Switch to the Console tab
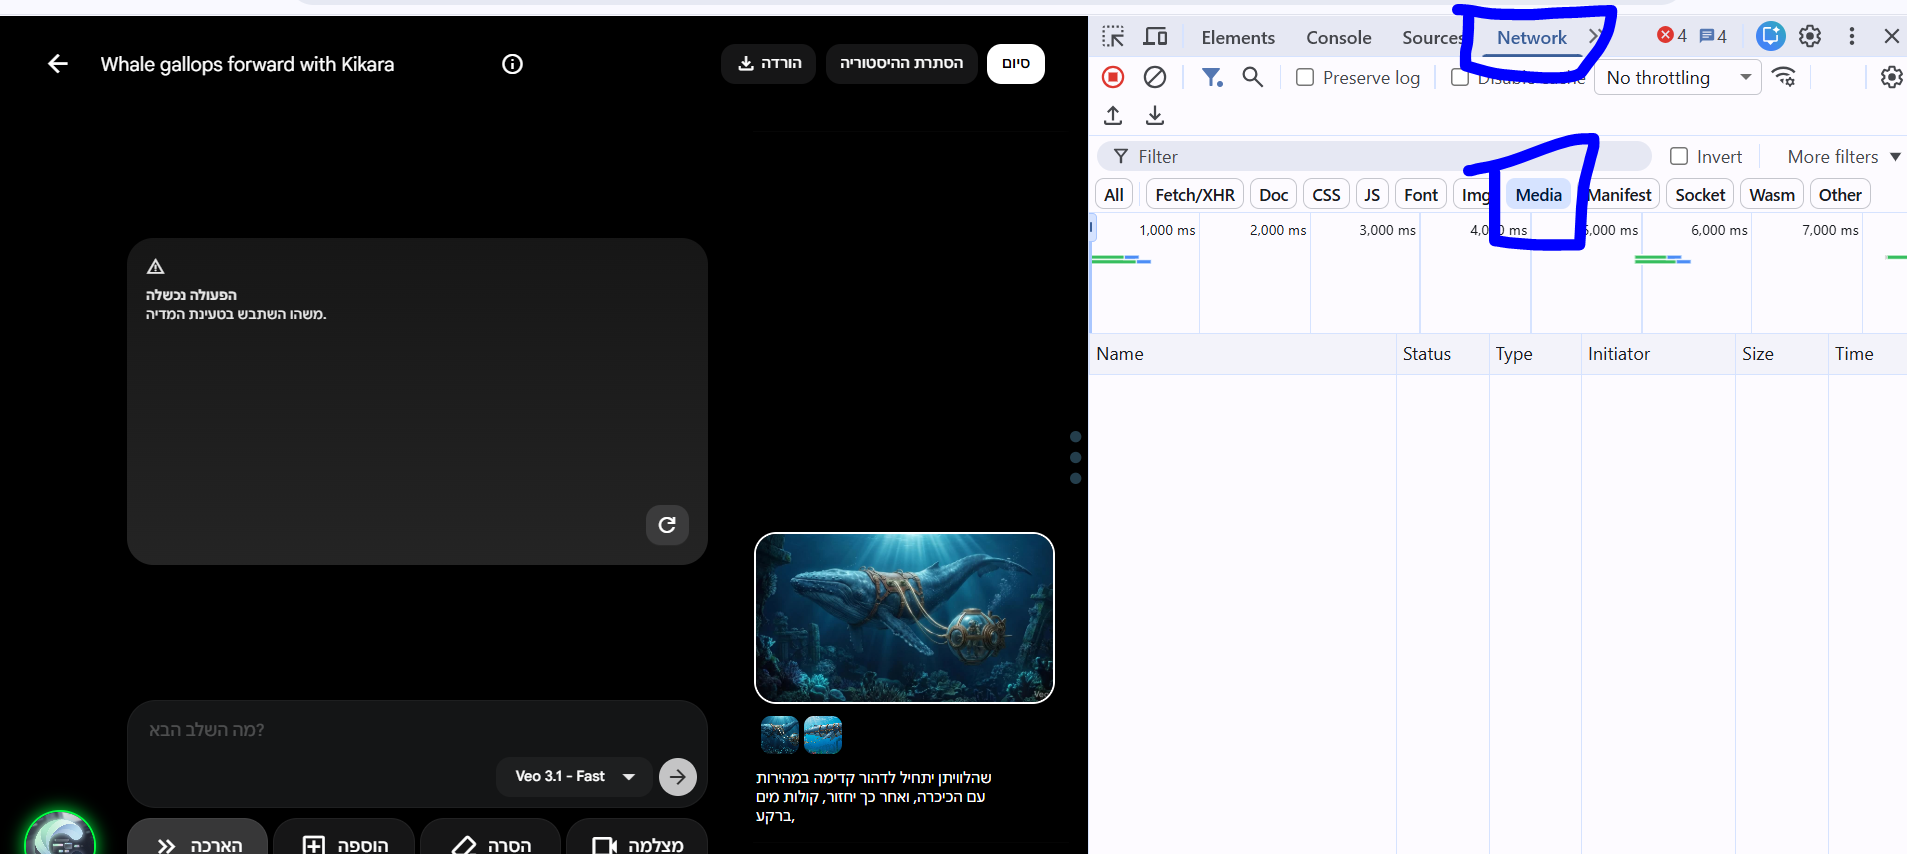 (x=1338, y=37)
